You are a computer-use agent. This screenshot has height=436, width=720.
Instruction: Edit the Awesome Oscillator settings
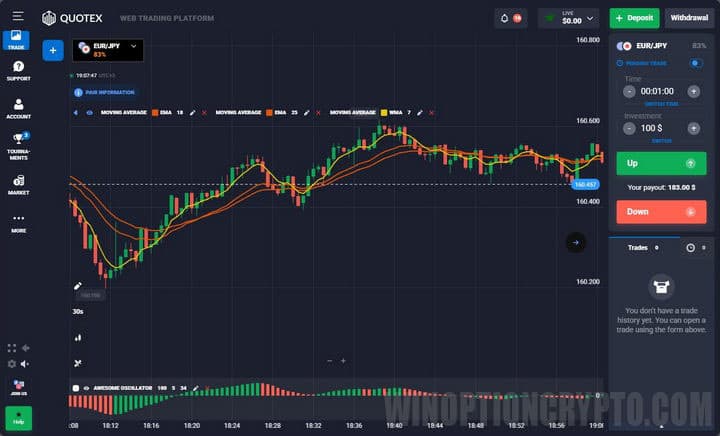pyautogui.click(x=196, y=388)
